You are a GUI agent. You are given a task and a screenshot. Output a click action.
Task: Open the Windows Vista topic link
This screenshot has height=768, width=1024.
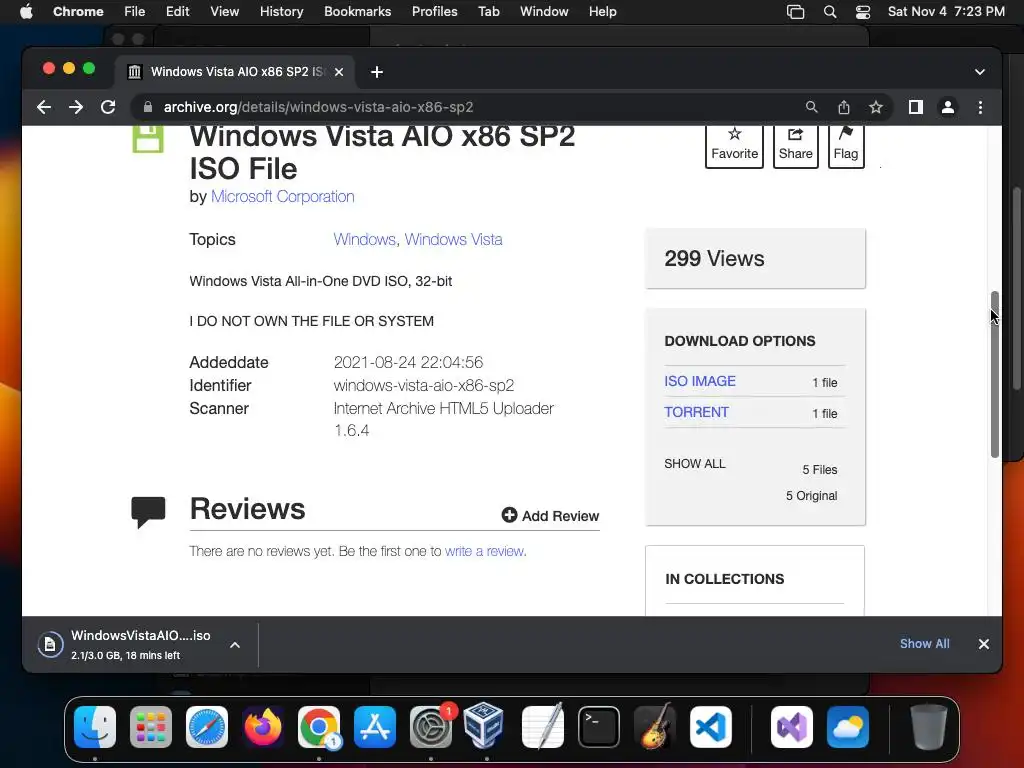[453, 240]
